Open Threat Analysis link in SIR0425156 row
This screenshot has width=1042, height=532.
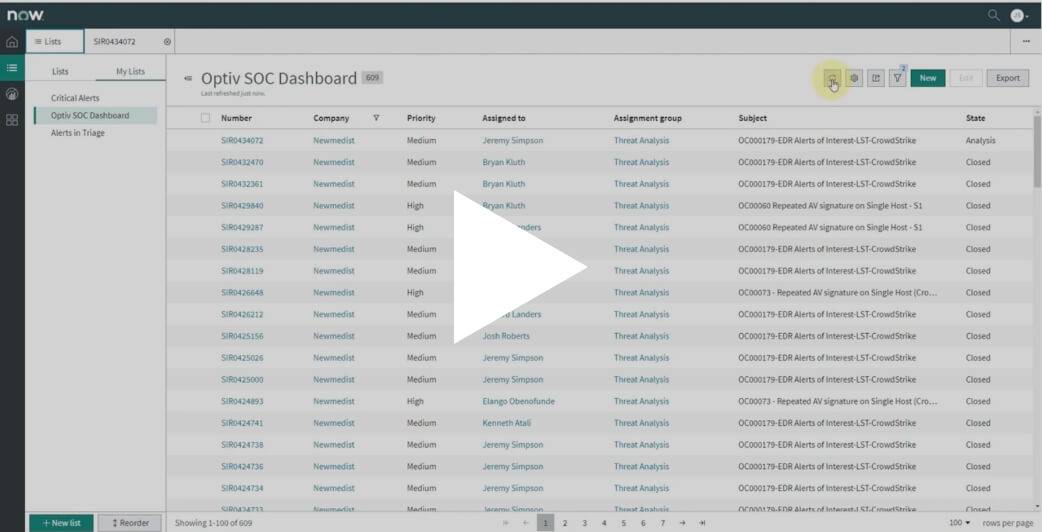[x=641, y=336]
